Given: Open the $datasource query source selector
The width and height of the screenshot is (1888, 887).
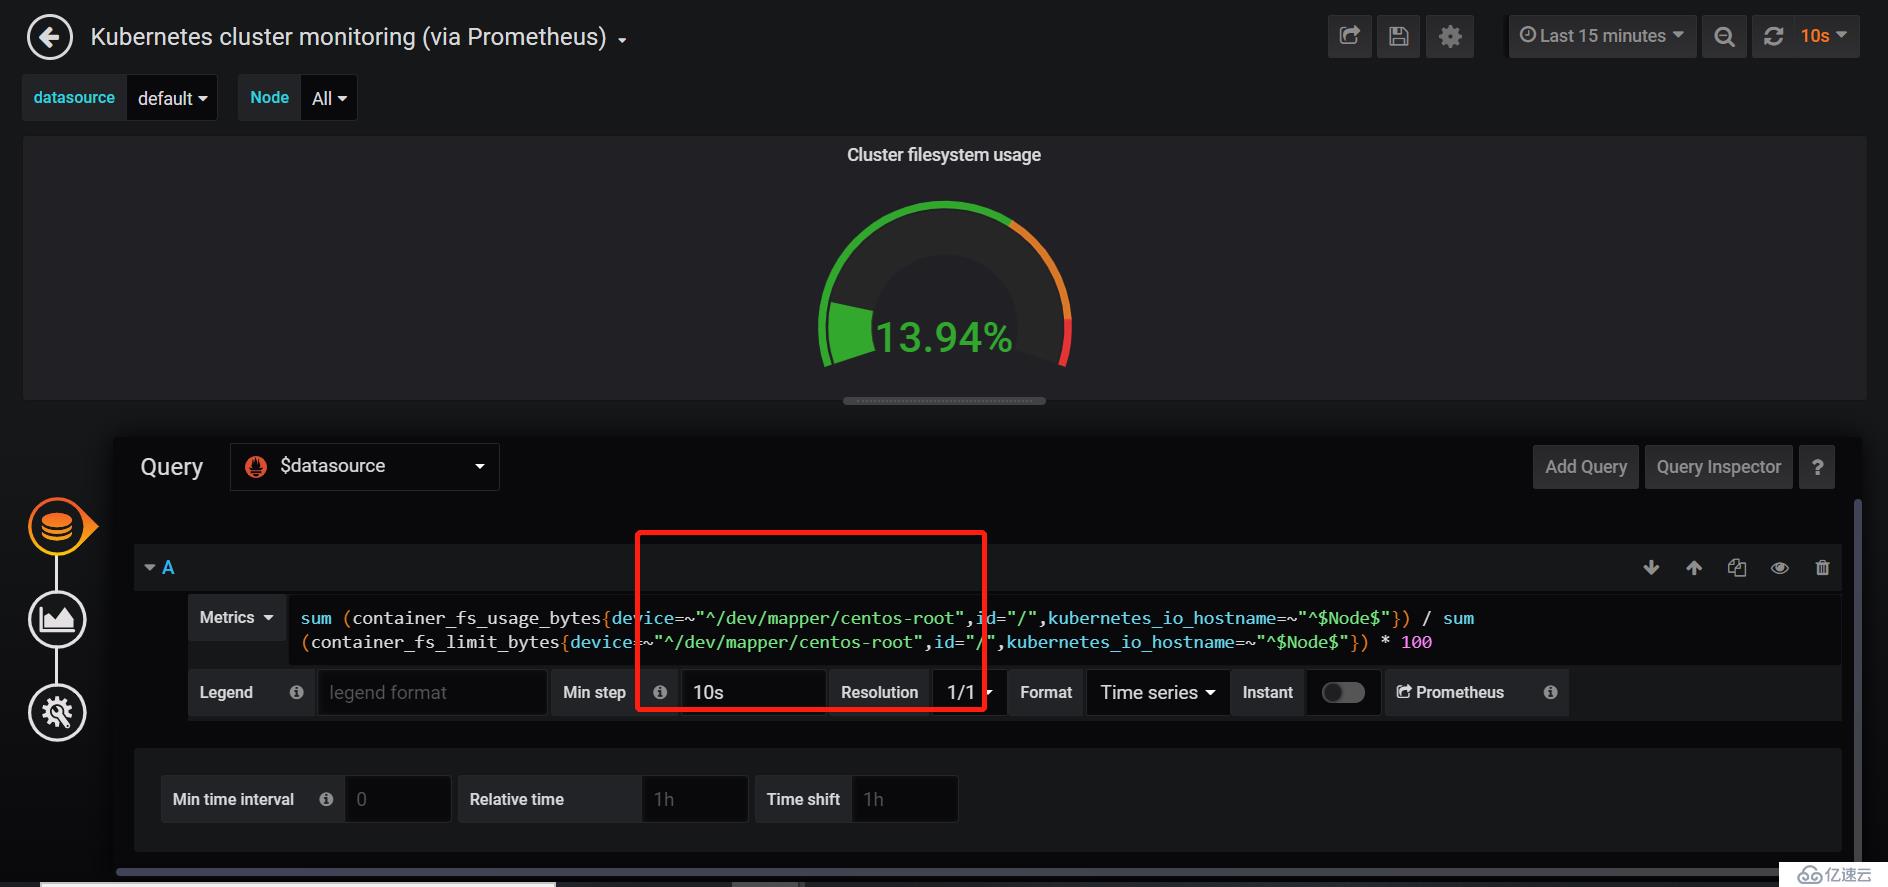Looking at the screenshot, I should (x=365, y=467).
